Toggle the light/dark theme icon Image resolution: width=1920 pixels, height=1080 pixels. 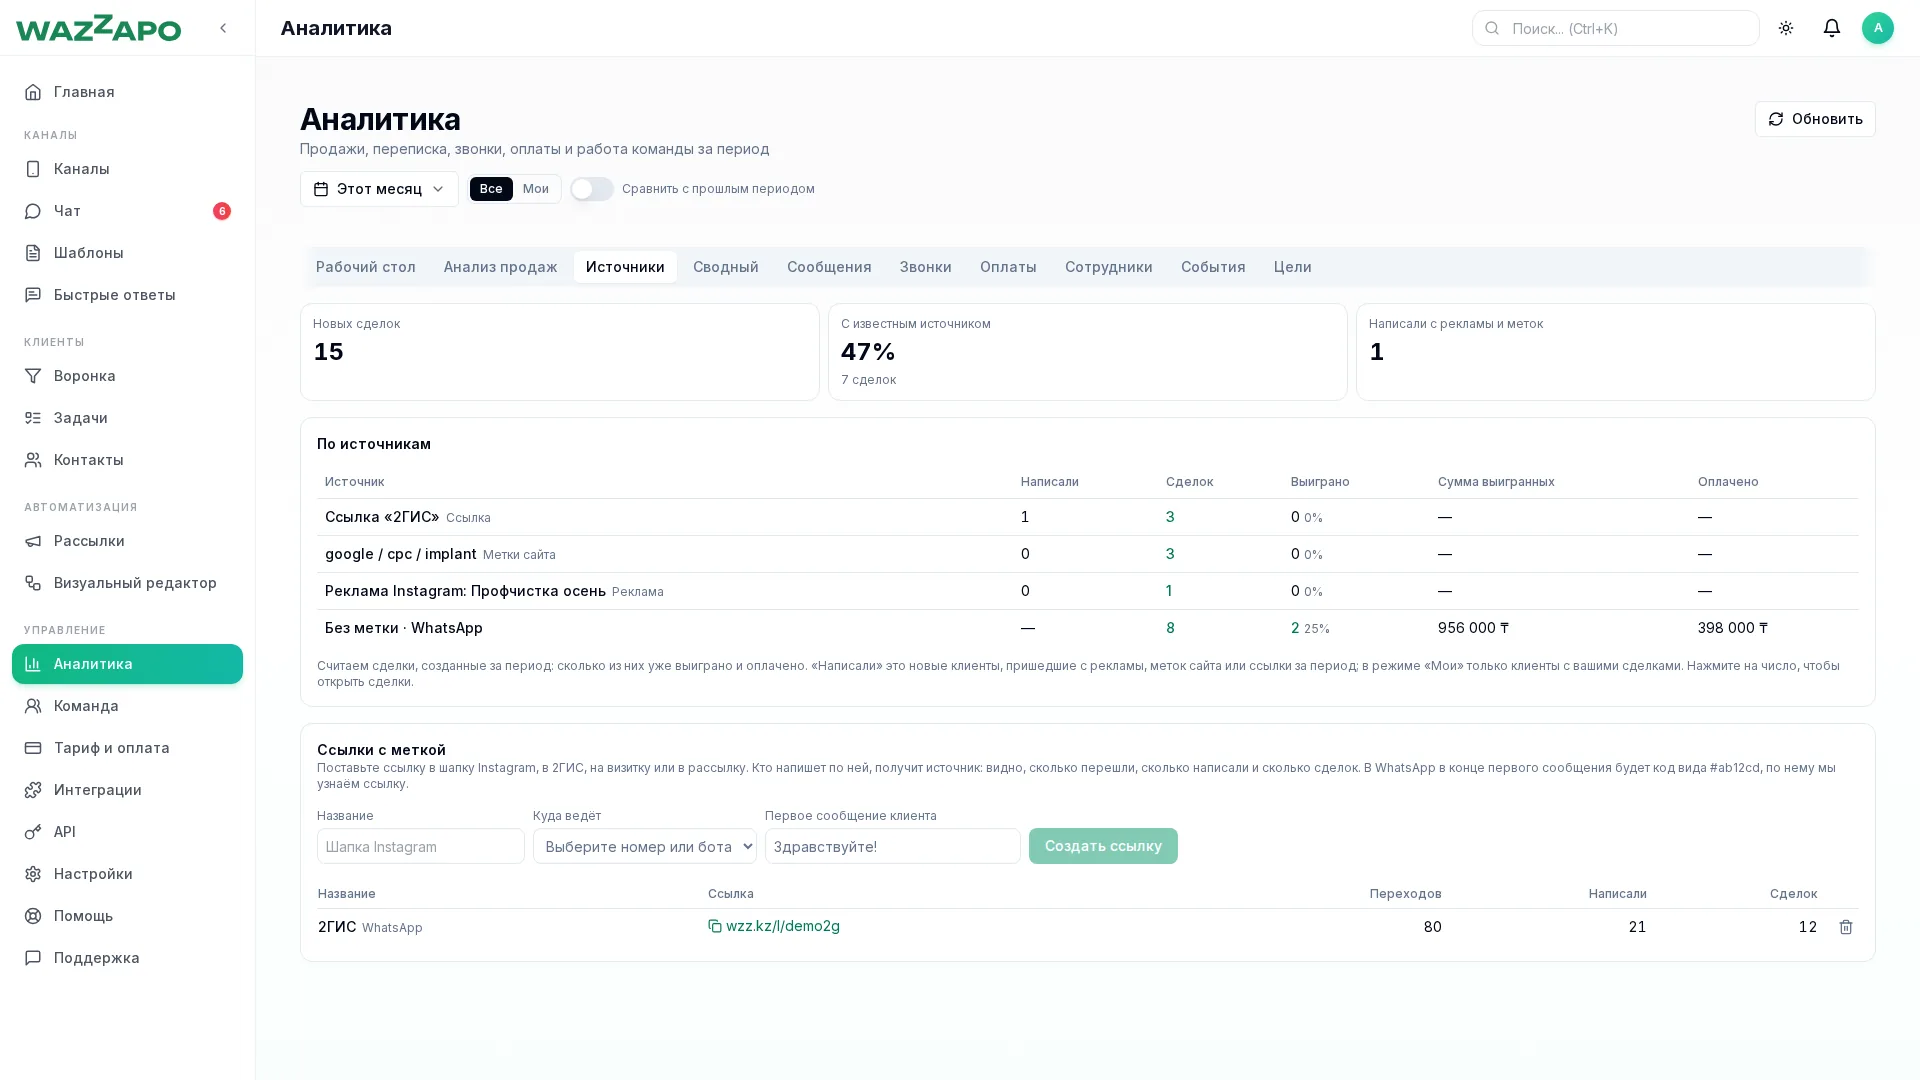(x=1786, y=28)
